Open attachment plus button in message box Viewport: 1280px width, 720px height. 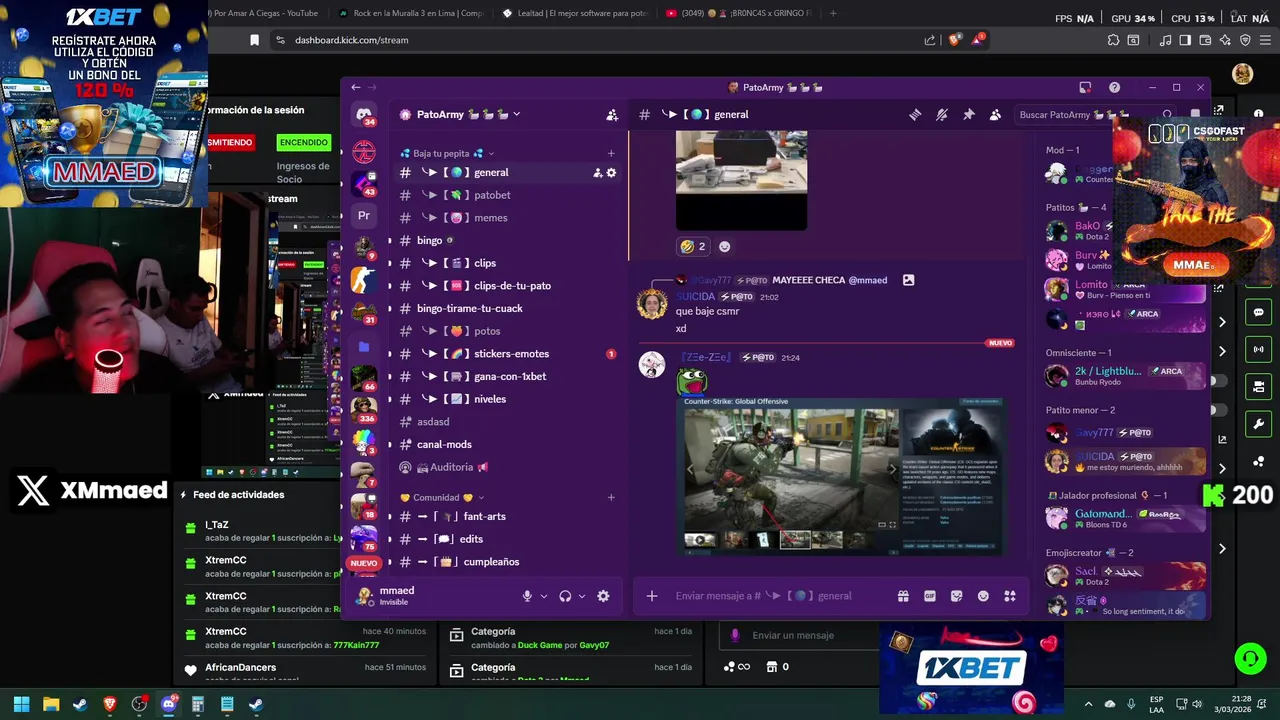tap(652, 596)
